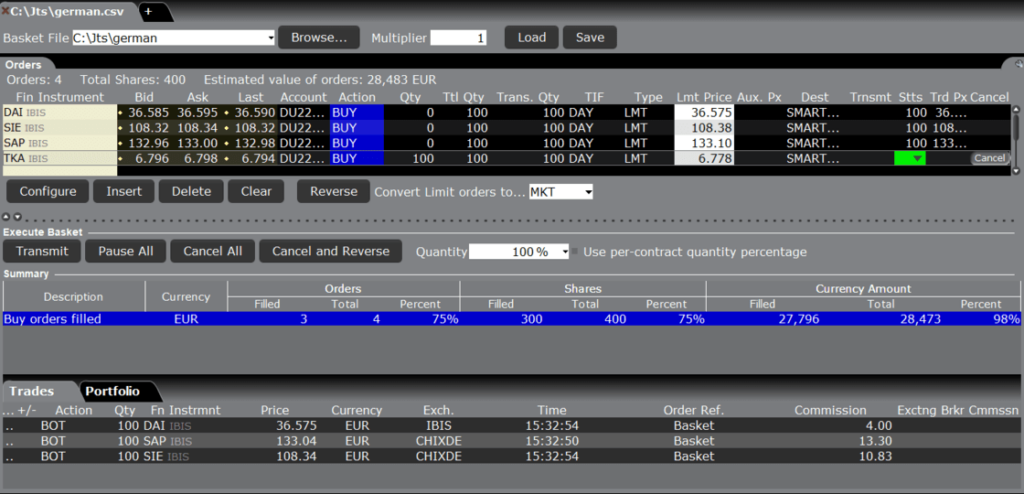Collapse the panel with the up arrow circle
Viewport: 1024px width, 494px height.
[x=7, y=216]
